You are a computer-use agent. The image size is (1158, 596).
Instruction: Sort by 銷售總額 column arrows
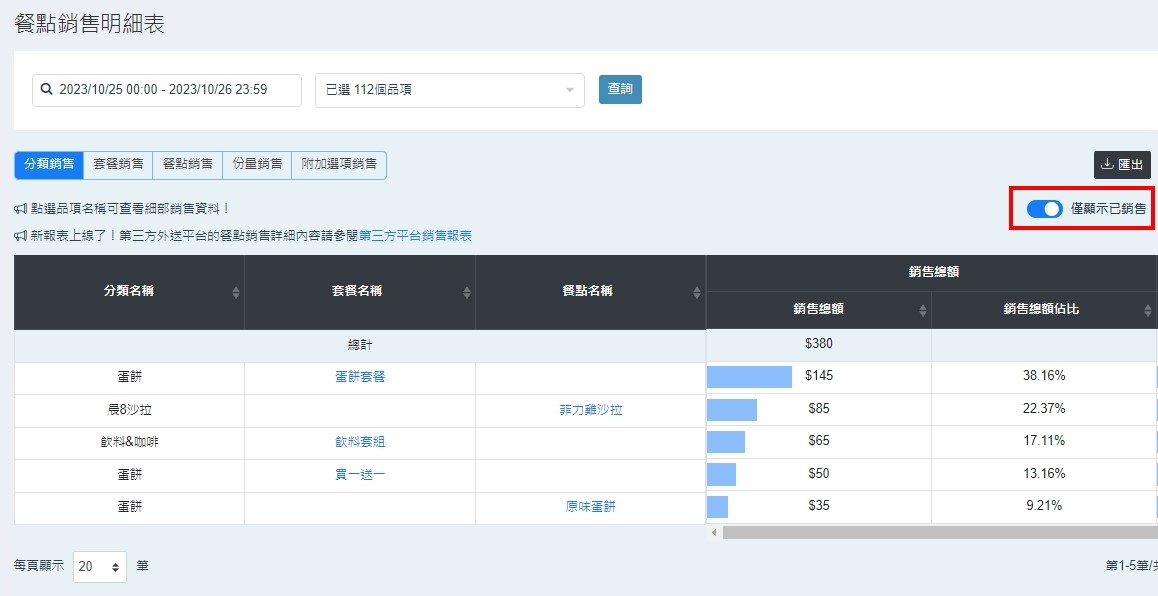point(922,310)
